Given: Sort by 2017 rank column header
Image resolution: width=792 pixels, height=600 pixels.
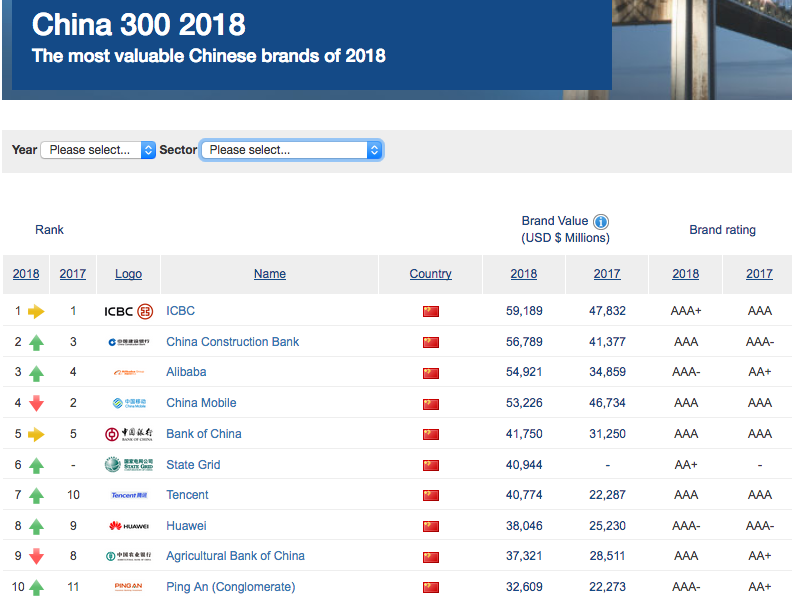Looking at the screenshot, I should (73, 274).
